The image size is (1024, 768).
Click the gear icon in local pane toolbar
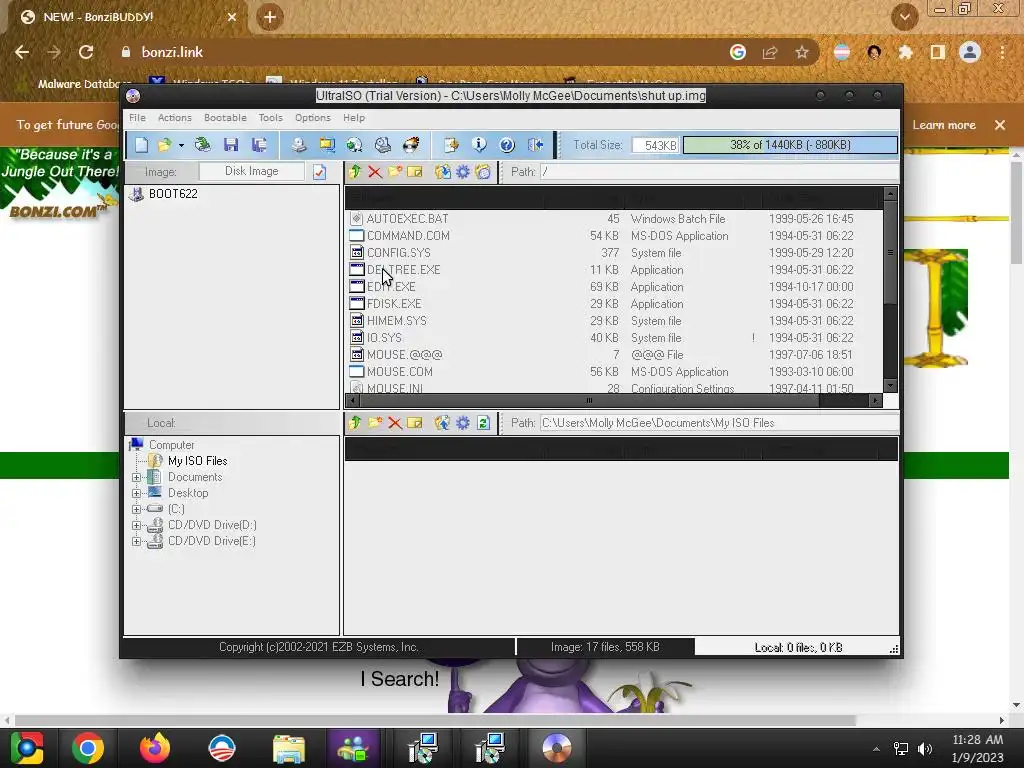click(x=463, y=423)
